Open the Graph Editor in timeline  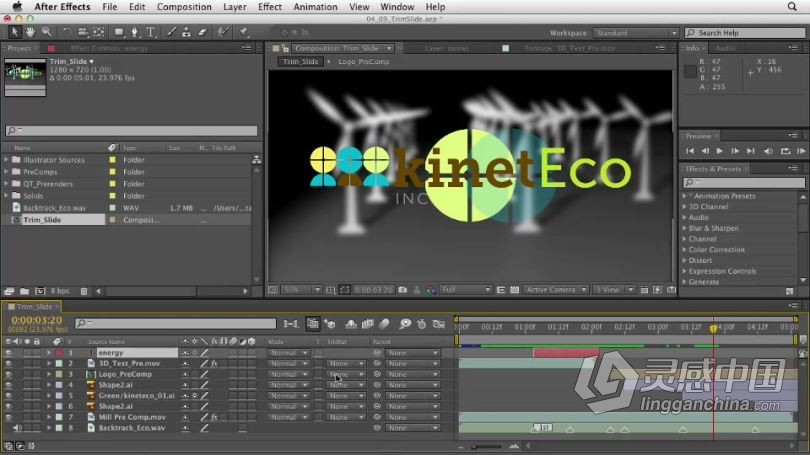pyautogui.click(x=439, y=324)
